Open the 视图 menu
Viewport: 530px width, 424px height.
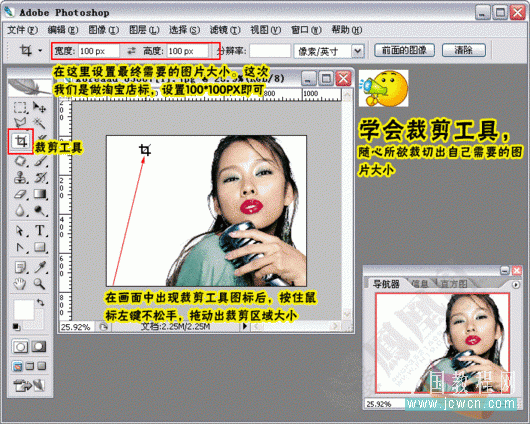[265, 30]
